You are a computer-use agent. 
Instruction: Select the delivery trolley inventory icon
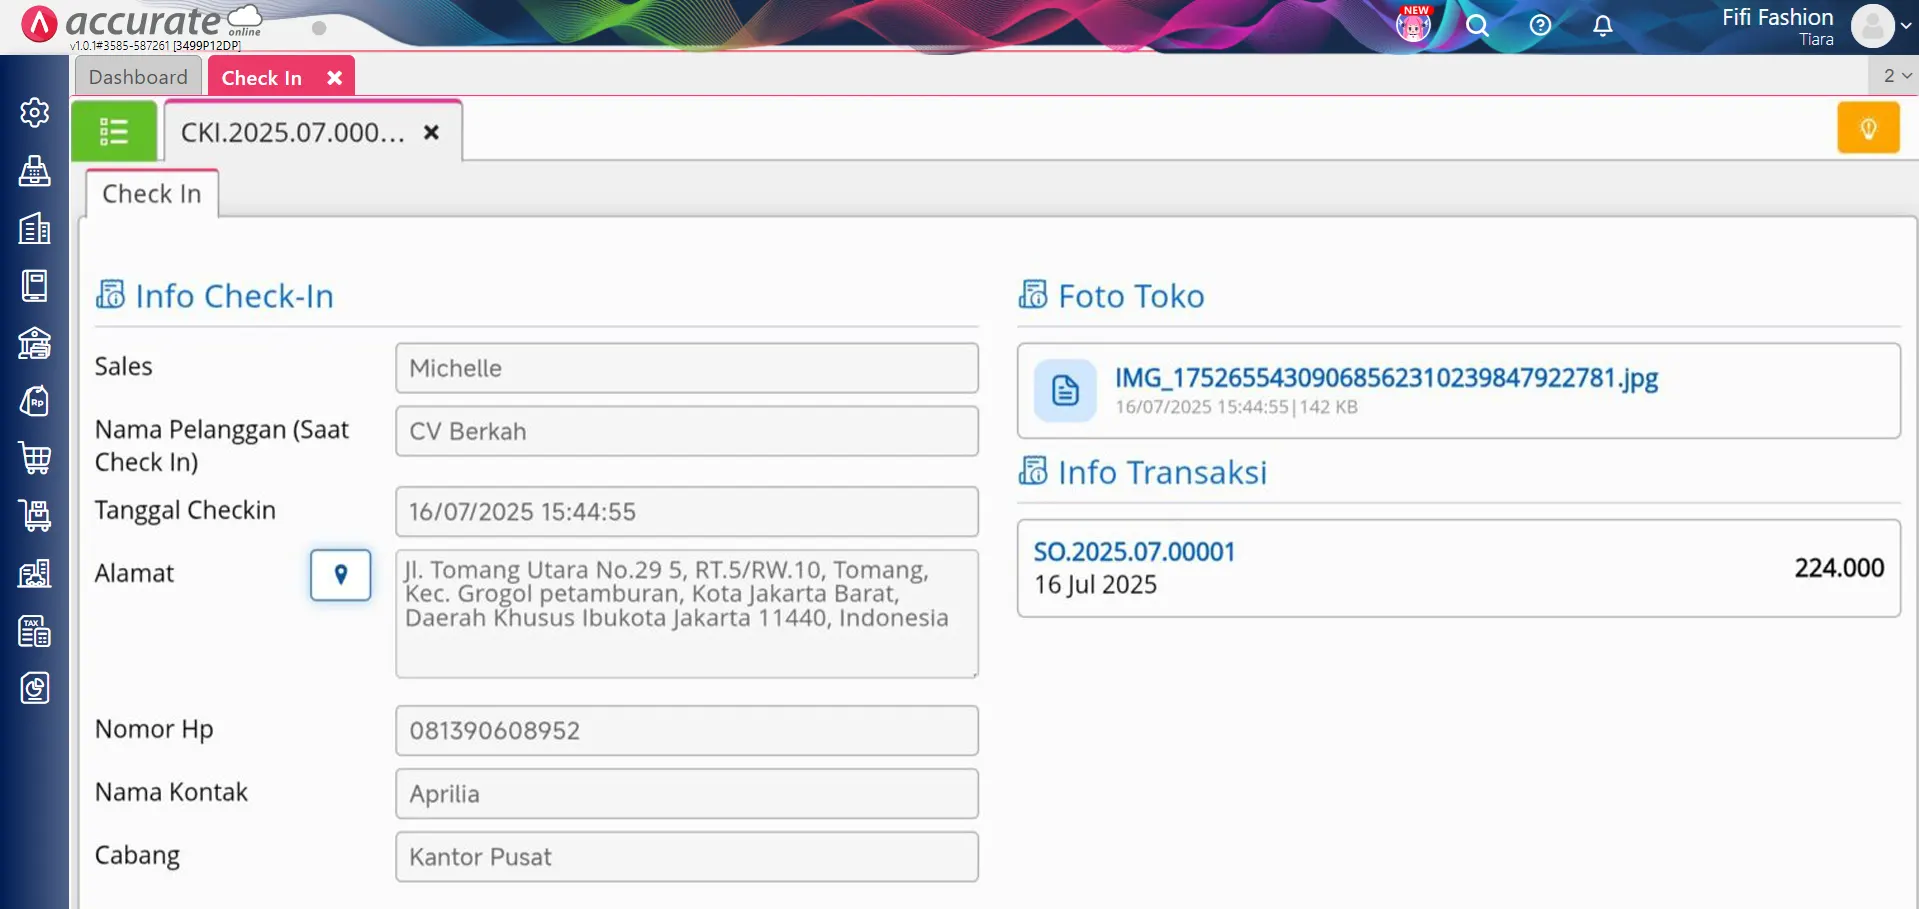[x=34, y=516]
